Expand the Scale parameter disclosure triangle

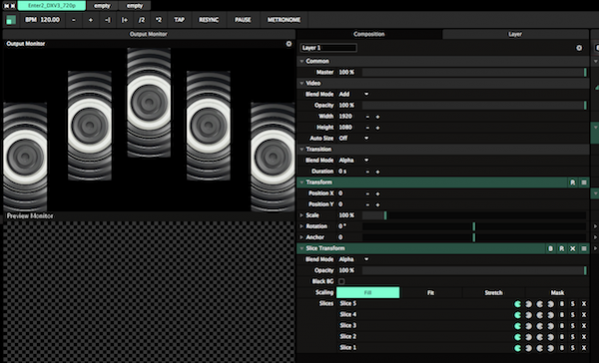click(302, 215)
